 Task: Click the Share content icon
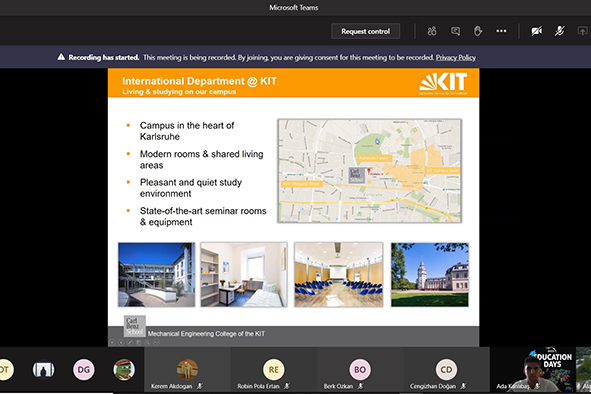coord(583,31)
